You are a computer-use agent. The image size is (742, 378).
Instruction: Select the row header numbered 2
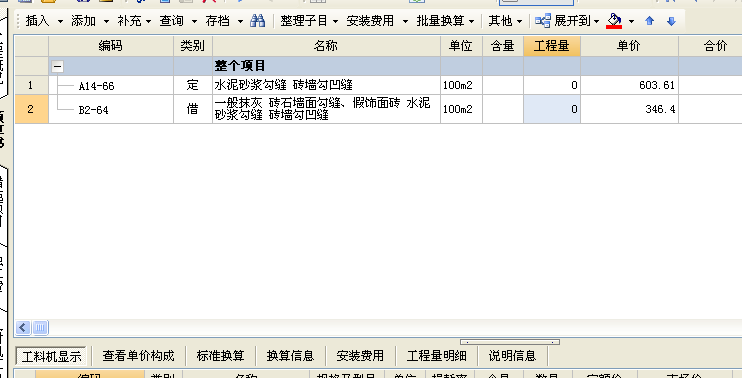pyautogui.click(x=31, y=109)
